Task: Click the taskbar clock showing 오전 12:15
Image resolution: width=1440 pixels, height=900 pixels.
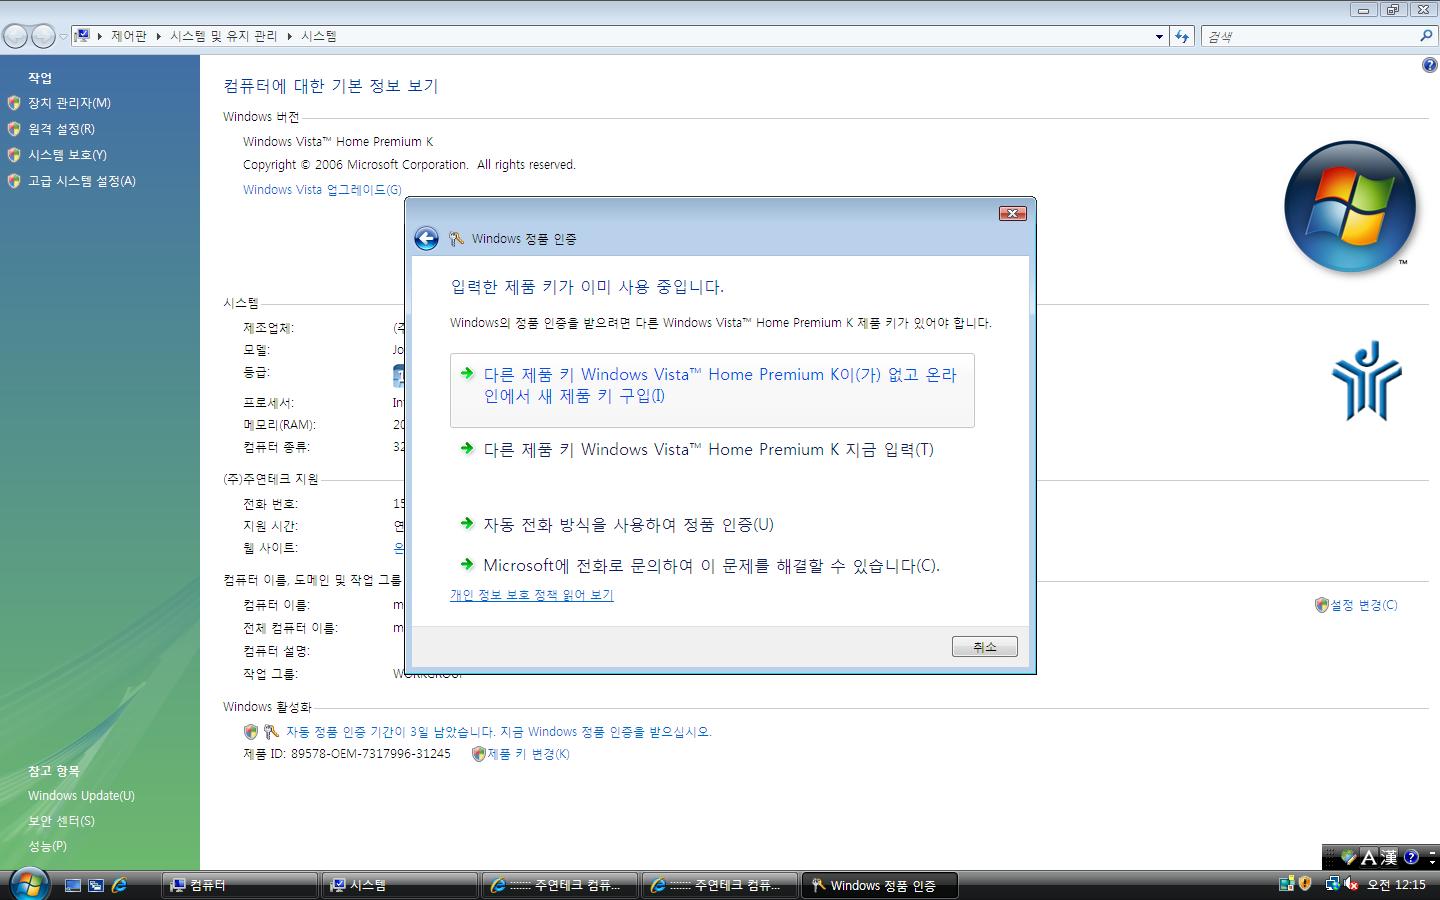Action: tap(1396, 885)
